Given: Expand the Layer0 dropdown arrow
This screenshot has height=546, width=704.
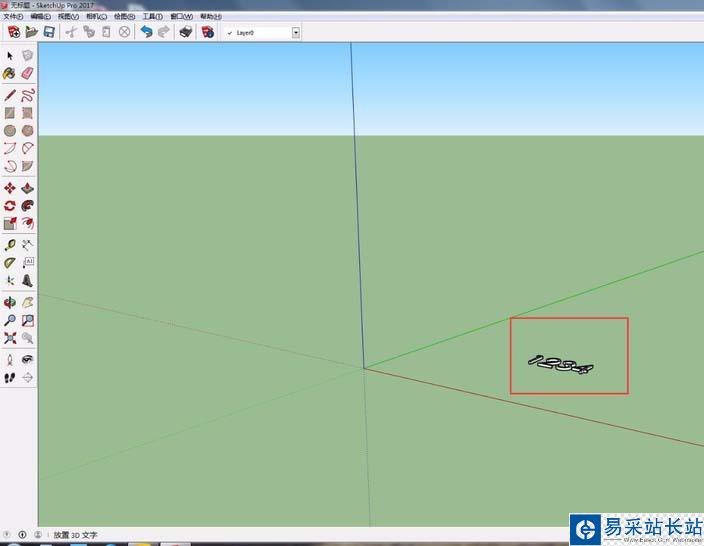Looking at the screenshot, I should coord(295,33).
